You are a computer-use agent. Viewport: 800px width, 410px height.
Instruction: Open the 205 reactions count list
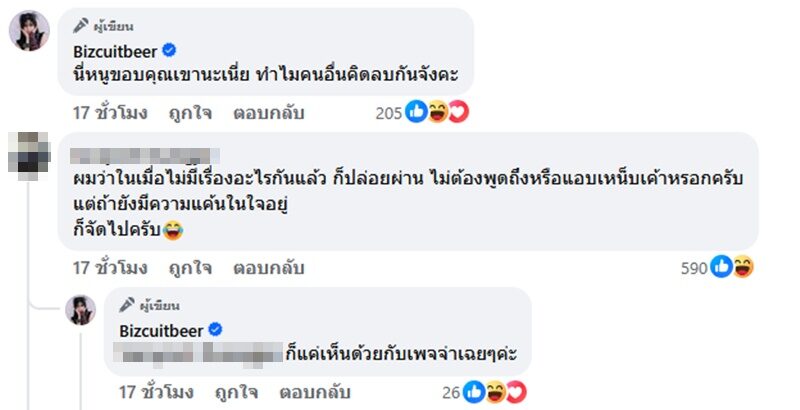388,113
